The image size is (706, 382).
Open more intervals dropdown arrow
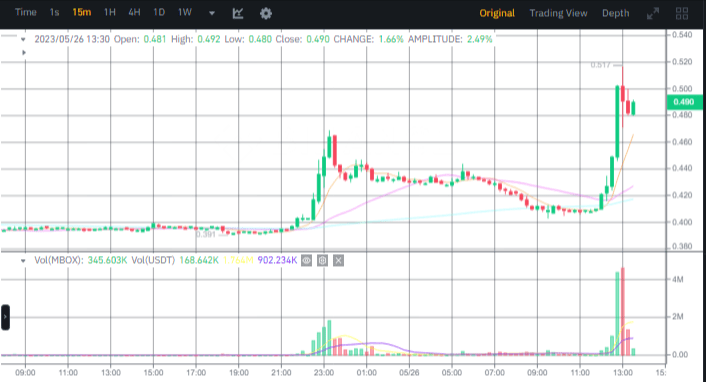(x=212, y=14)
